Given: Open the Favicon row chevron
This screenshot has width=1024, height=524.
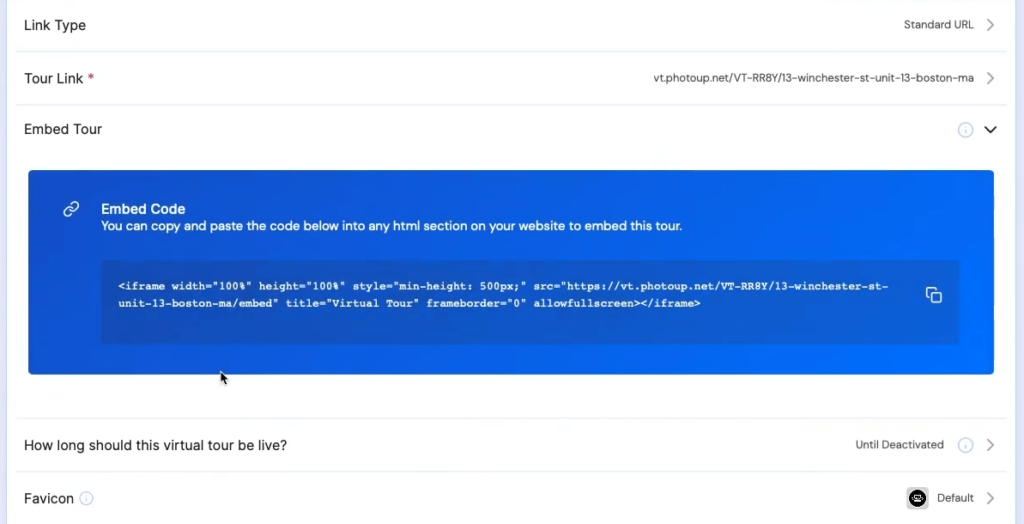Looking at the screenshot, I should tap(990, 498).
